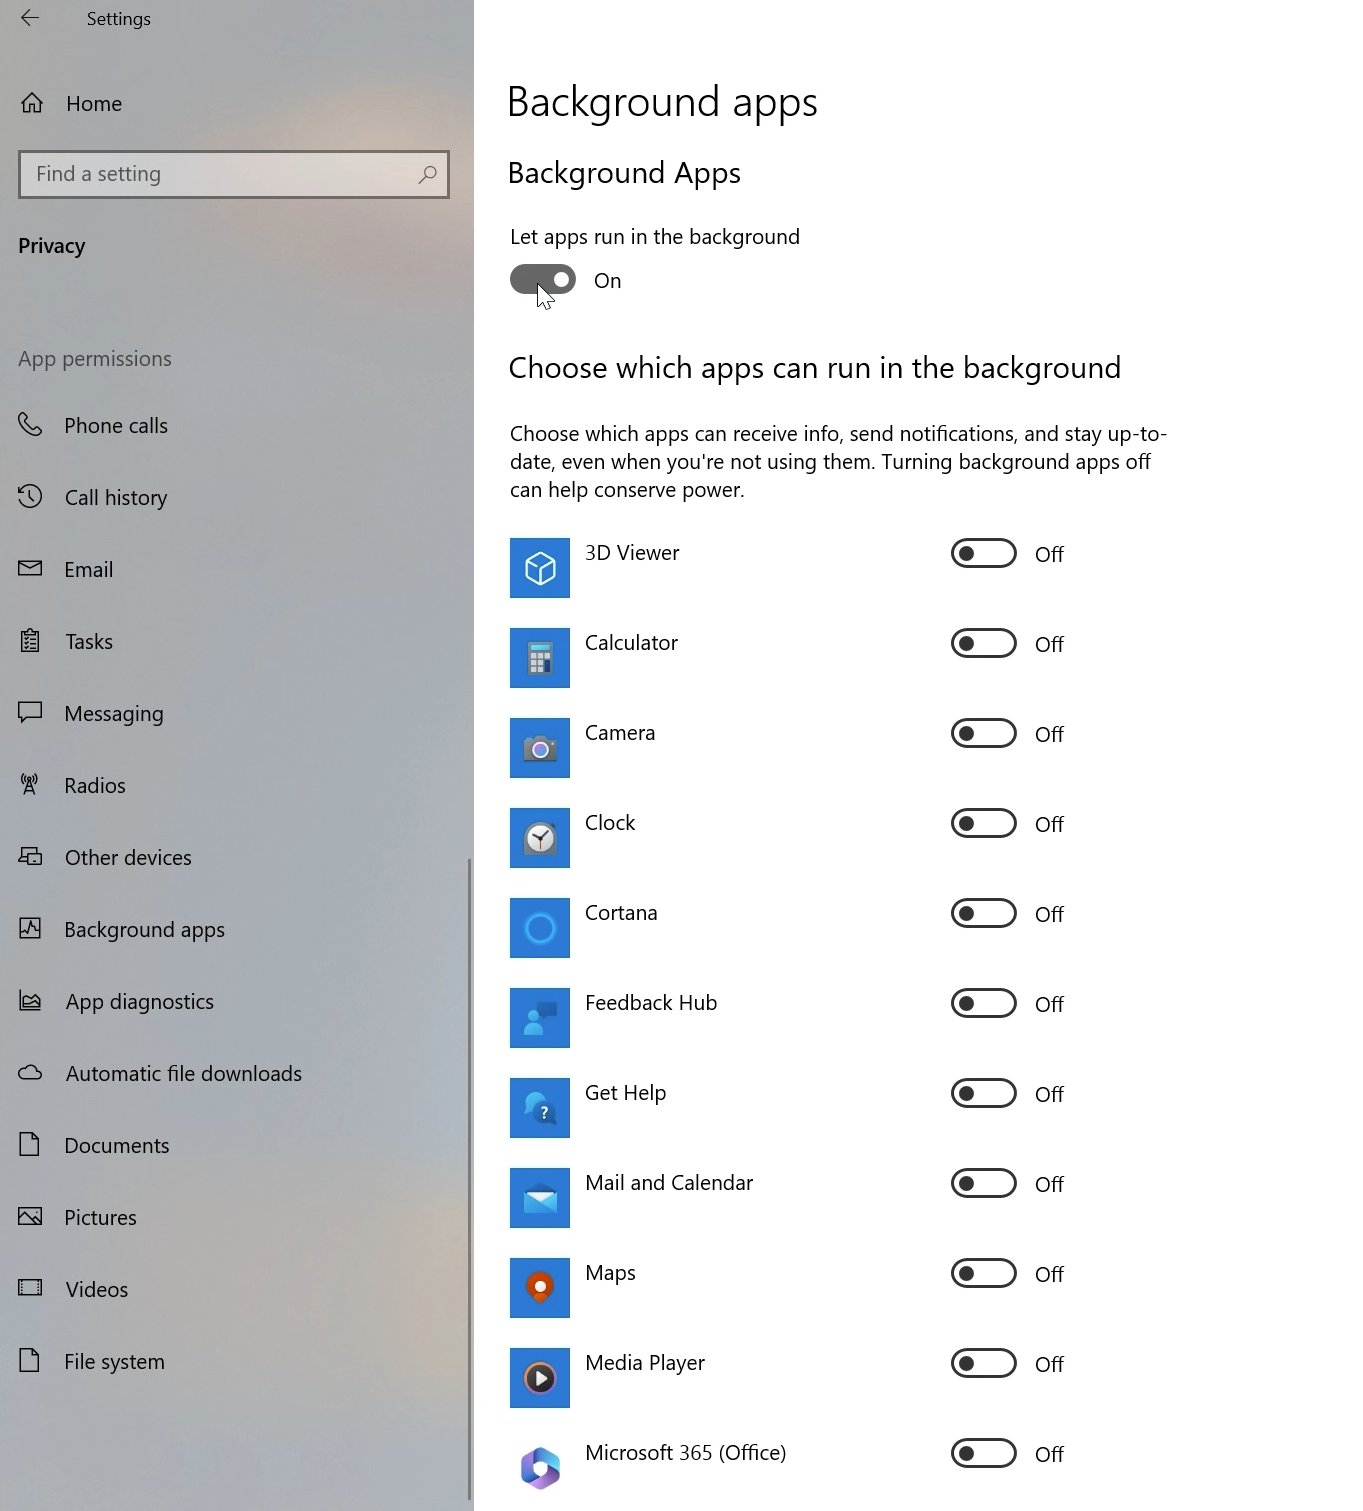Open the Home settings page
The height and width of the screenshot is (1511, 1363).
[235, 103]
